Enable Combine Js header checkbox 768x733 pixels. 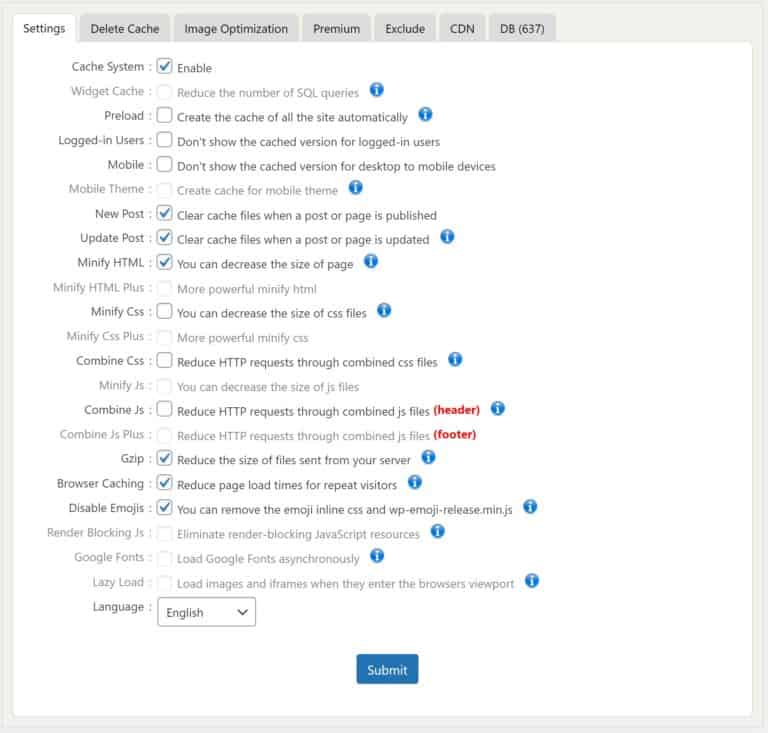pyautogui.click(x=165, y=409)
